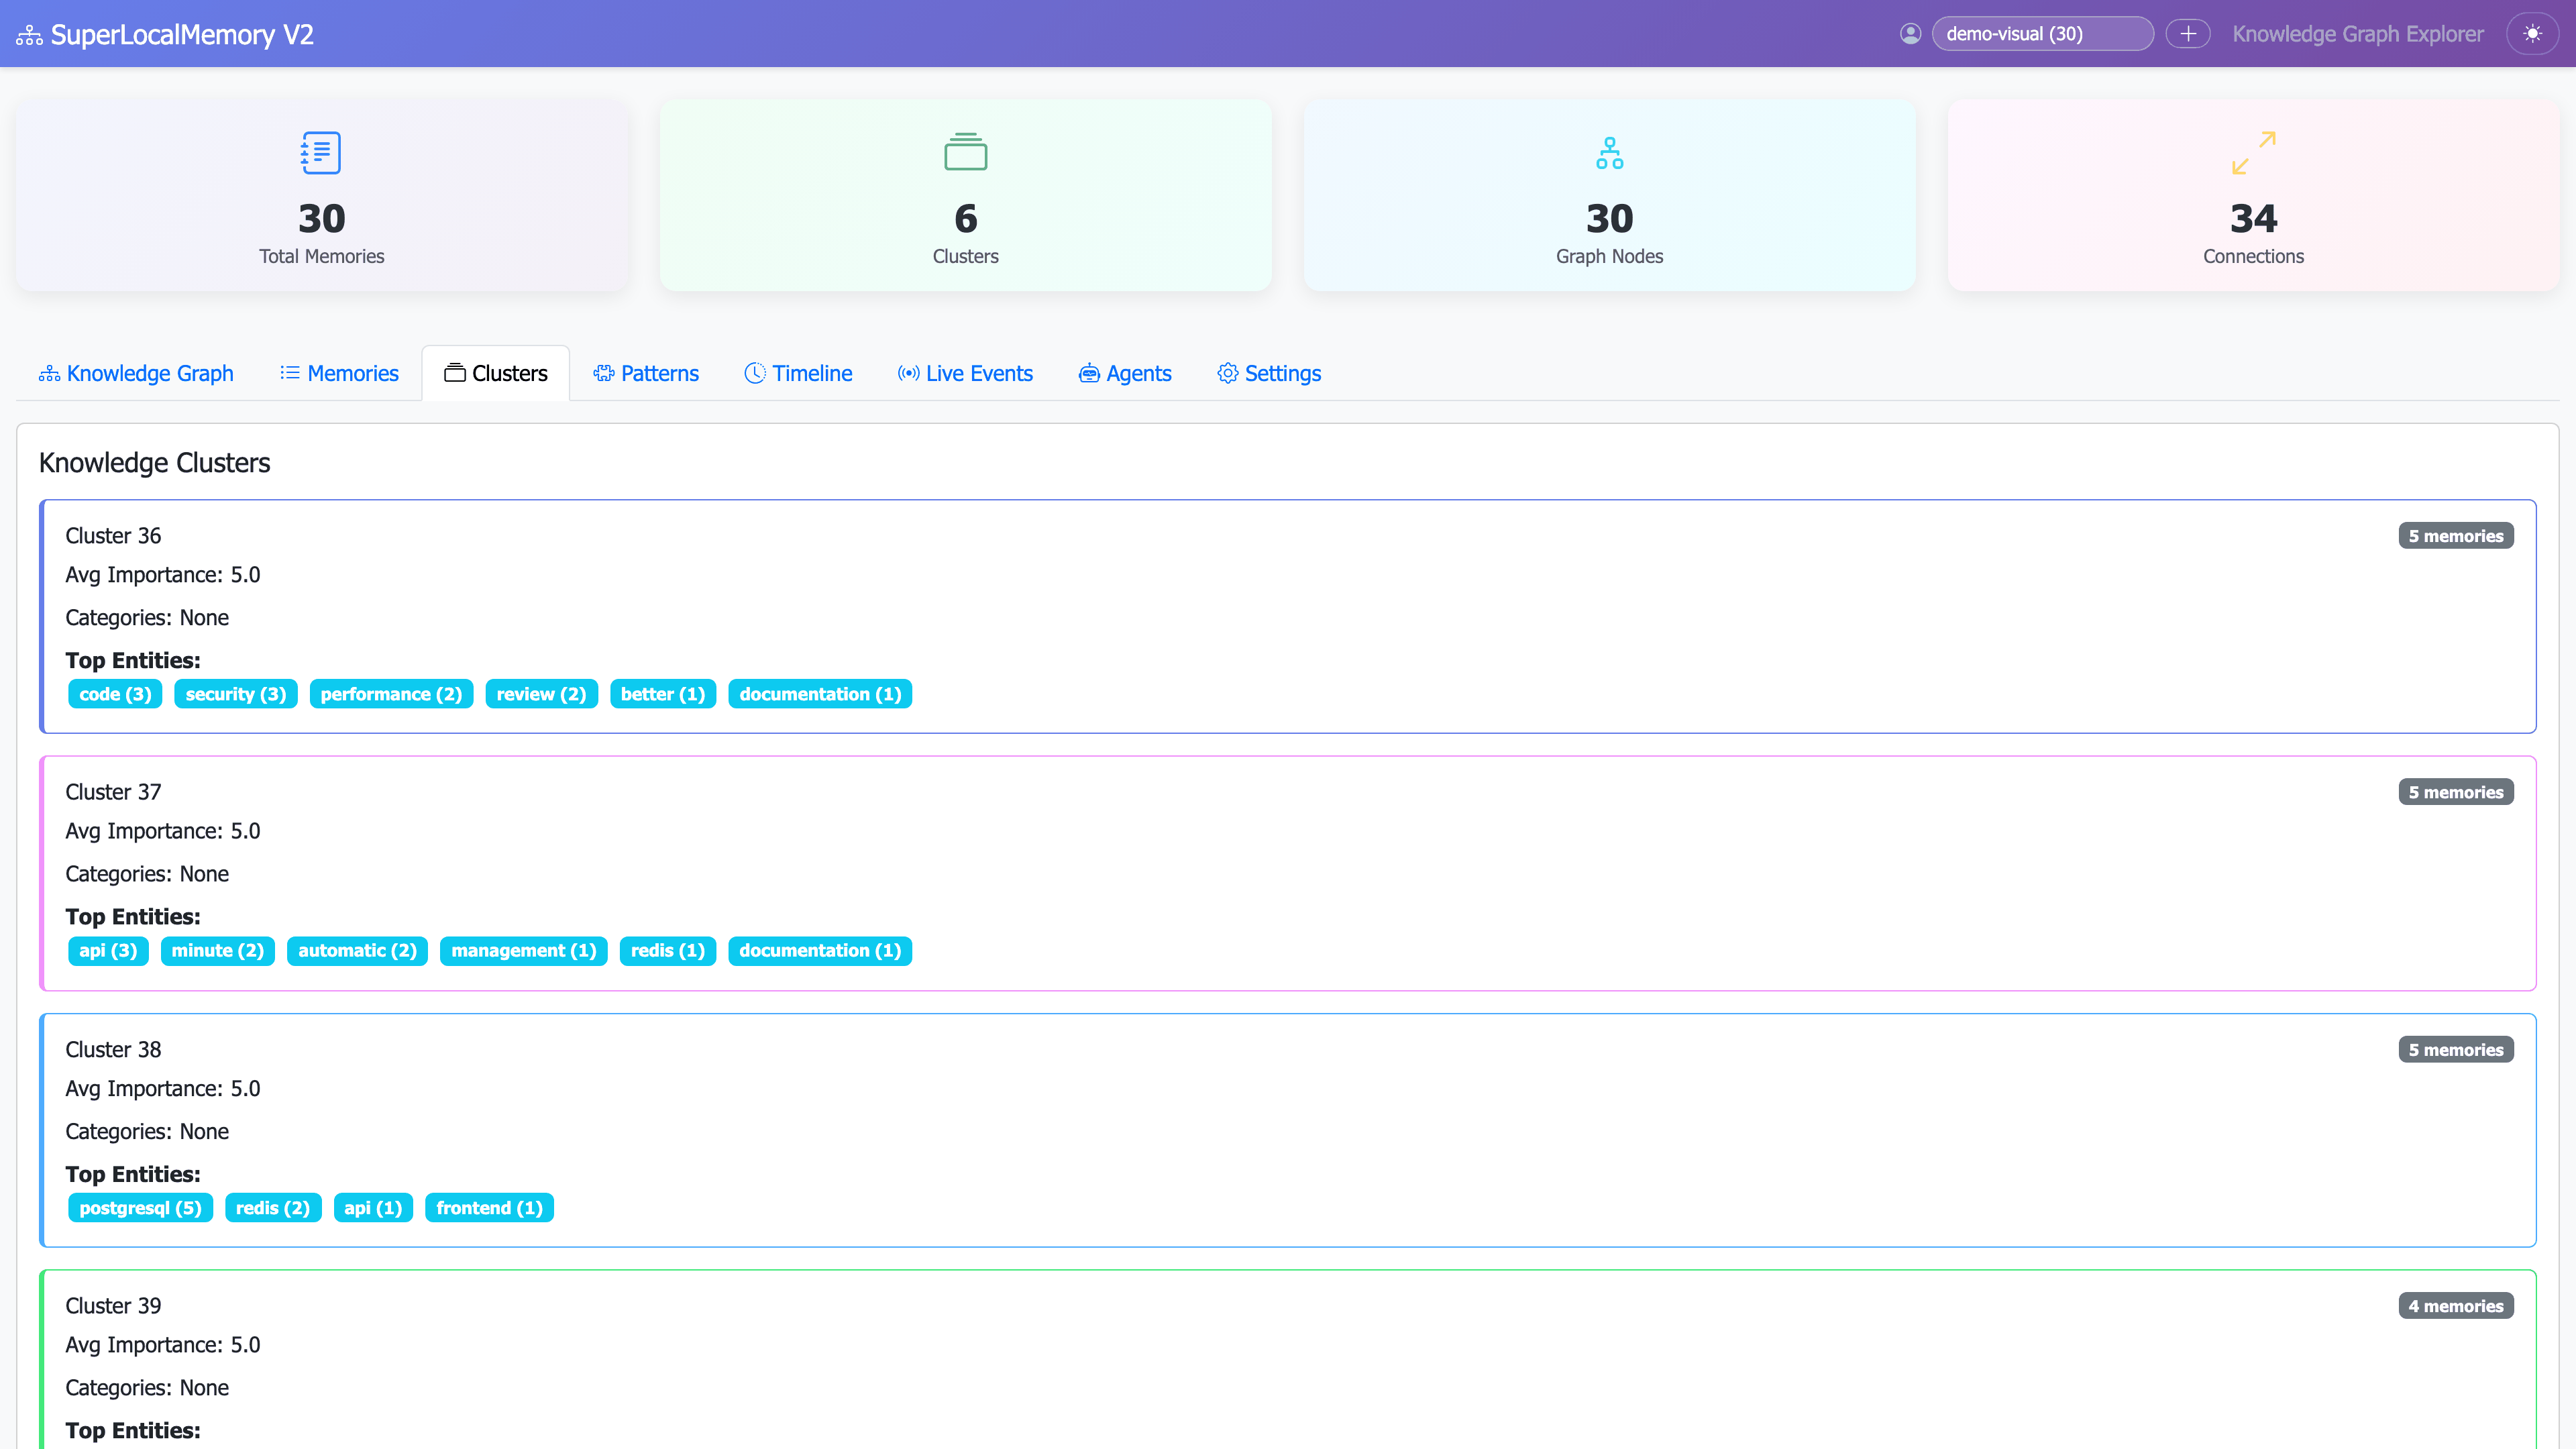Open the Agents tab
Screen dimensions: 2576x1449
(1125, 373)
